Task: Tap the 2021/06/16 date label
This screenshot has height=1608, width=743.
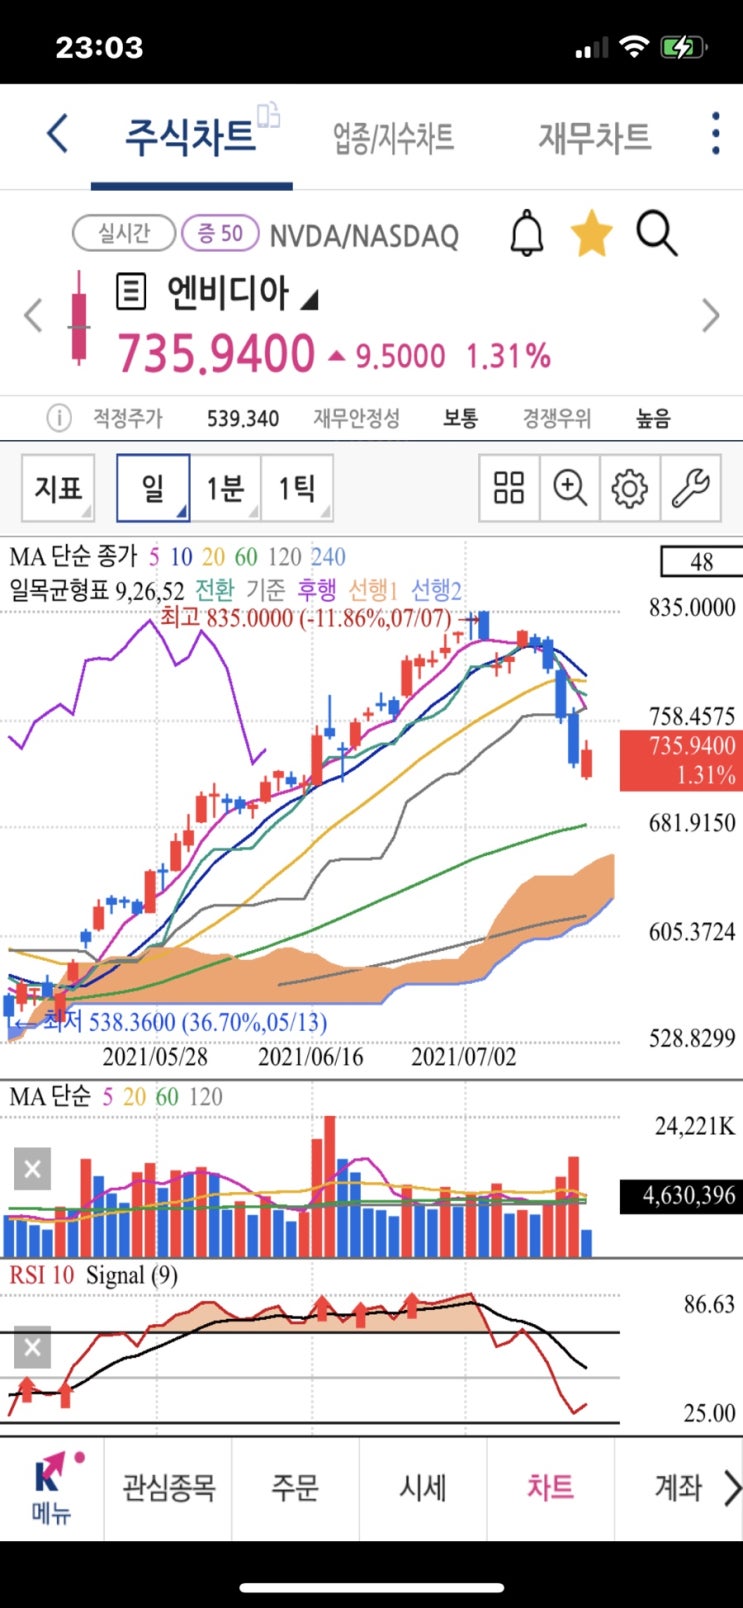Action: pos(310,1056)
